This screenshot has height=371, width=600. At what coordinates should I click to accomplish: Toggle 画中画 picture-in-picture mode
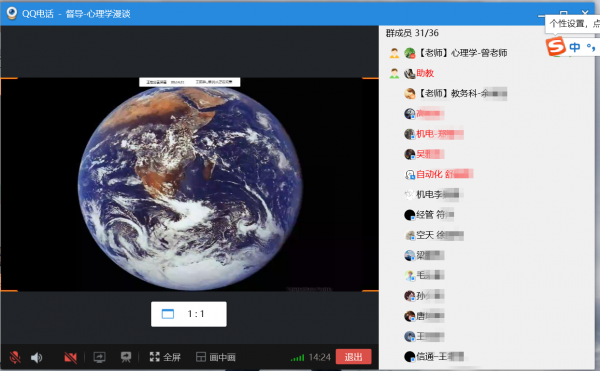tap(216, 357)
